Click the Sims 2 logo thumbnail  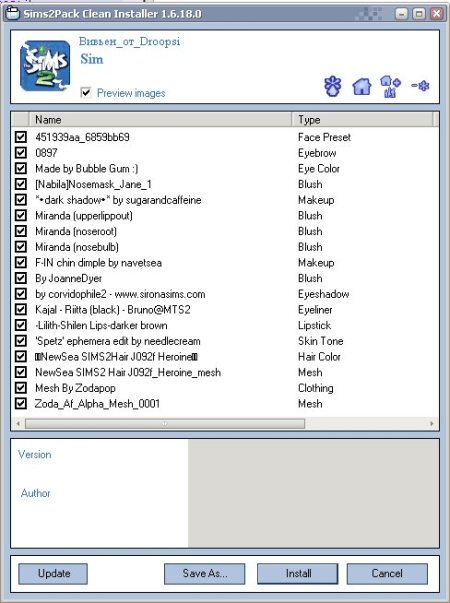coord(45,66)
